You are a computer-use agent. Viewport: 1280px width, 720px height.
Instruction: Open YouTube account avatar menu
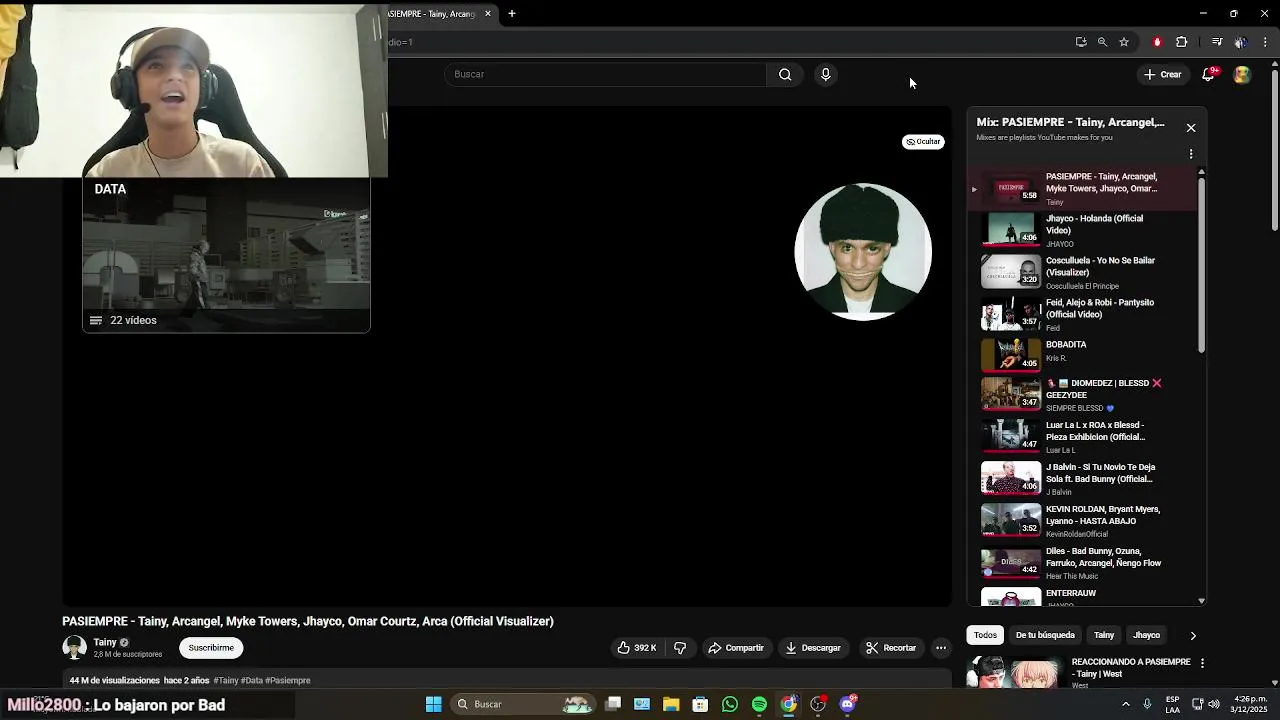(1242, 74)
